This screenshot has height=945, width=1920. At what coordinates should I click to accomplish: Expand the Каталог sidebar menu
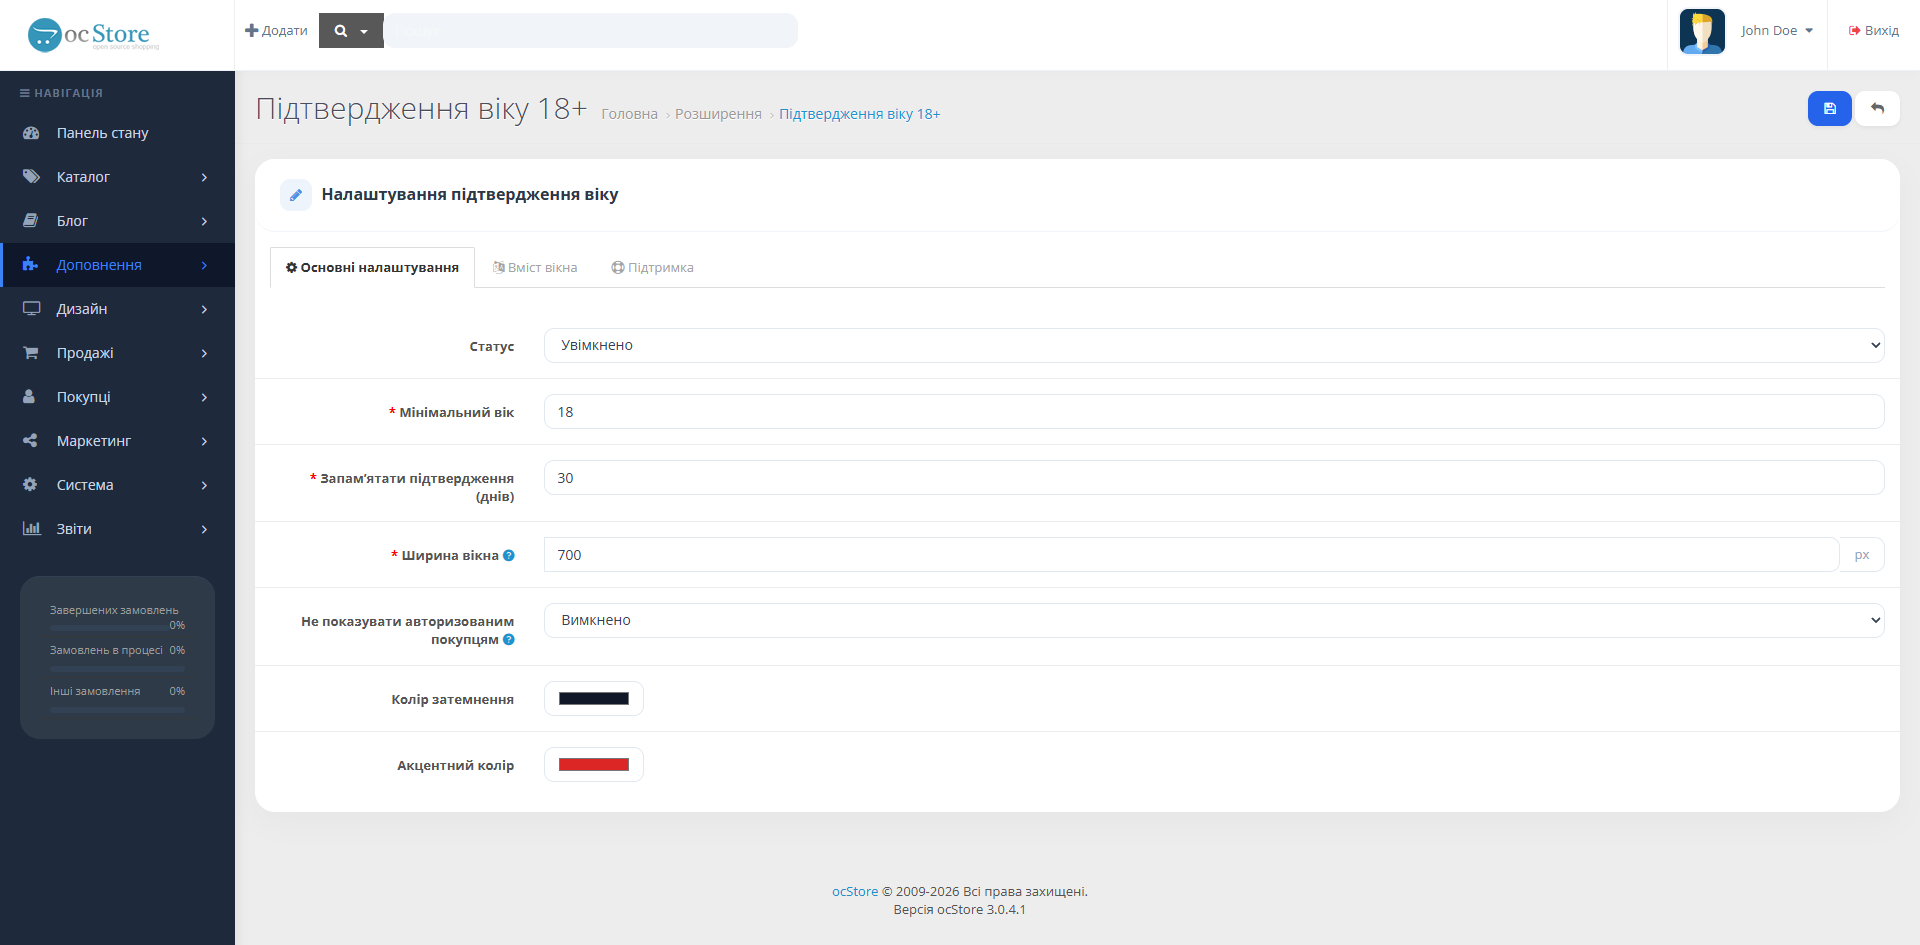(117, 177)
